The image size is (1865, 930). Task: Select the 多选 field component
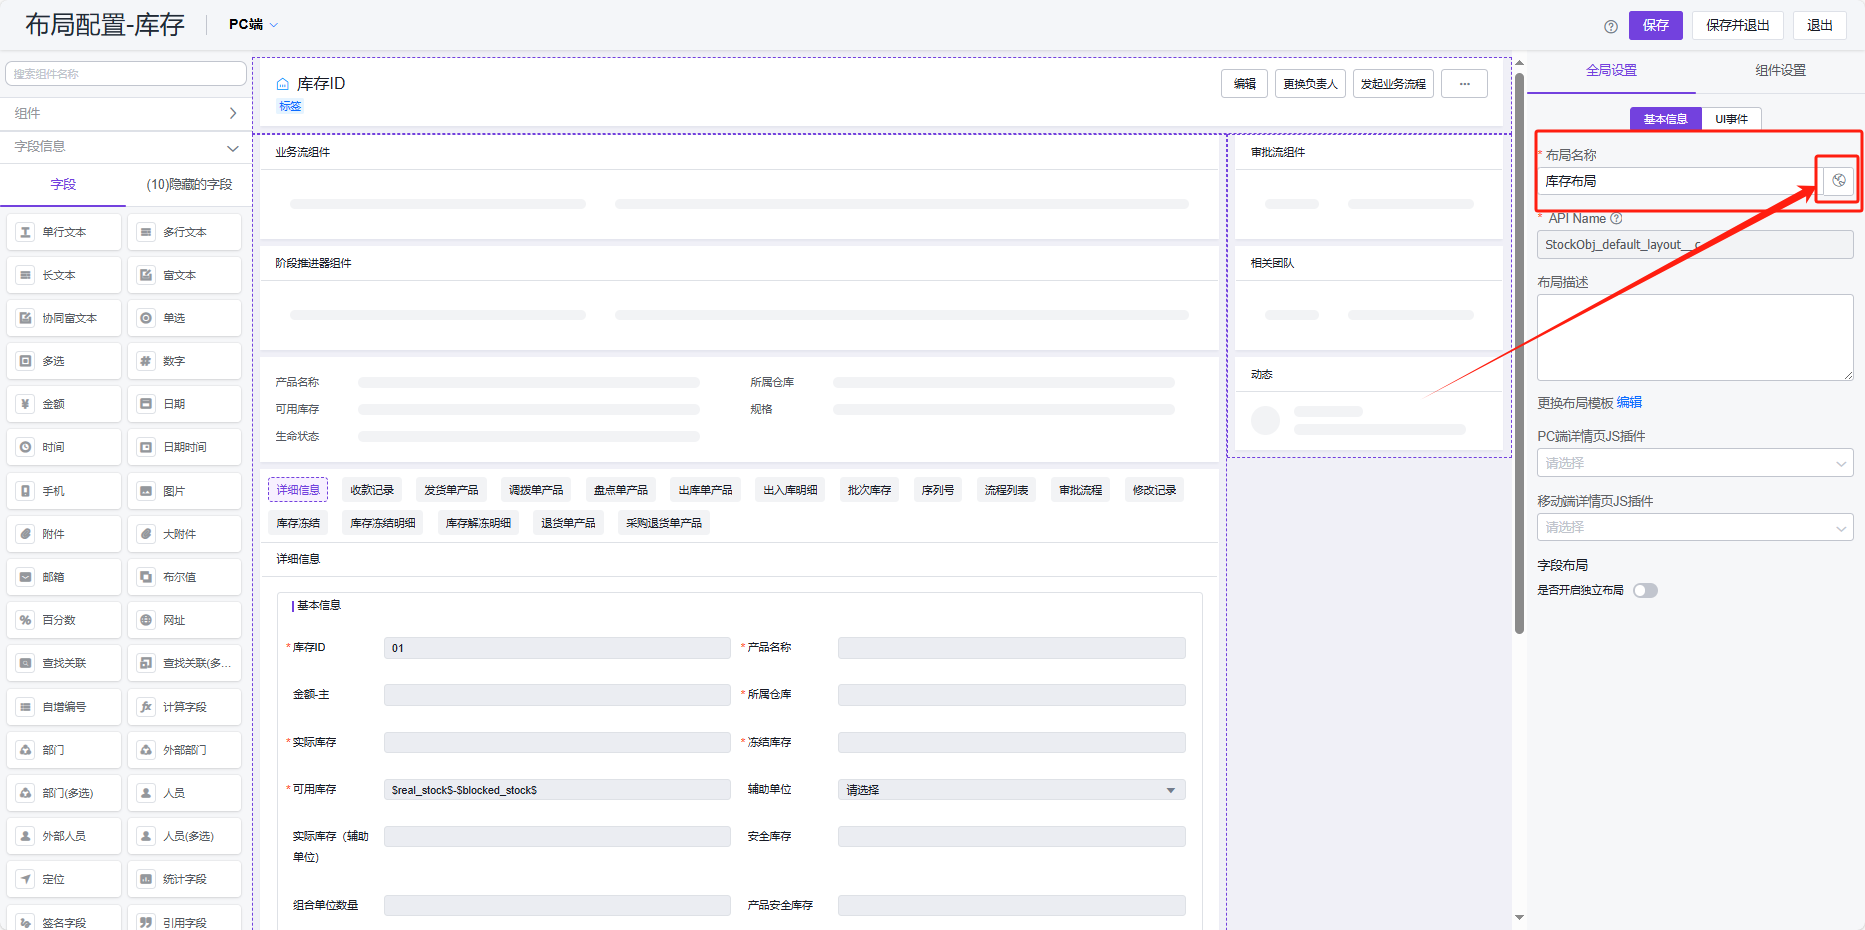(64, 361)
